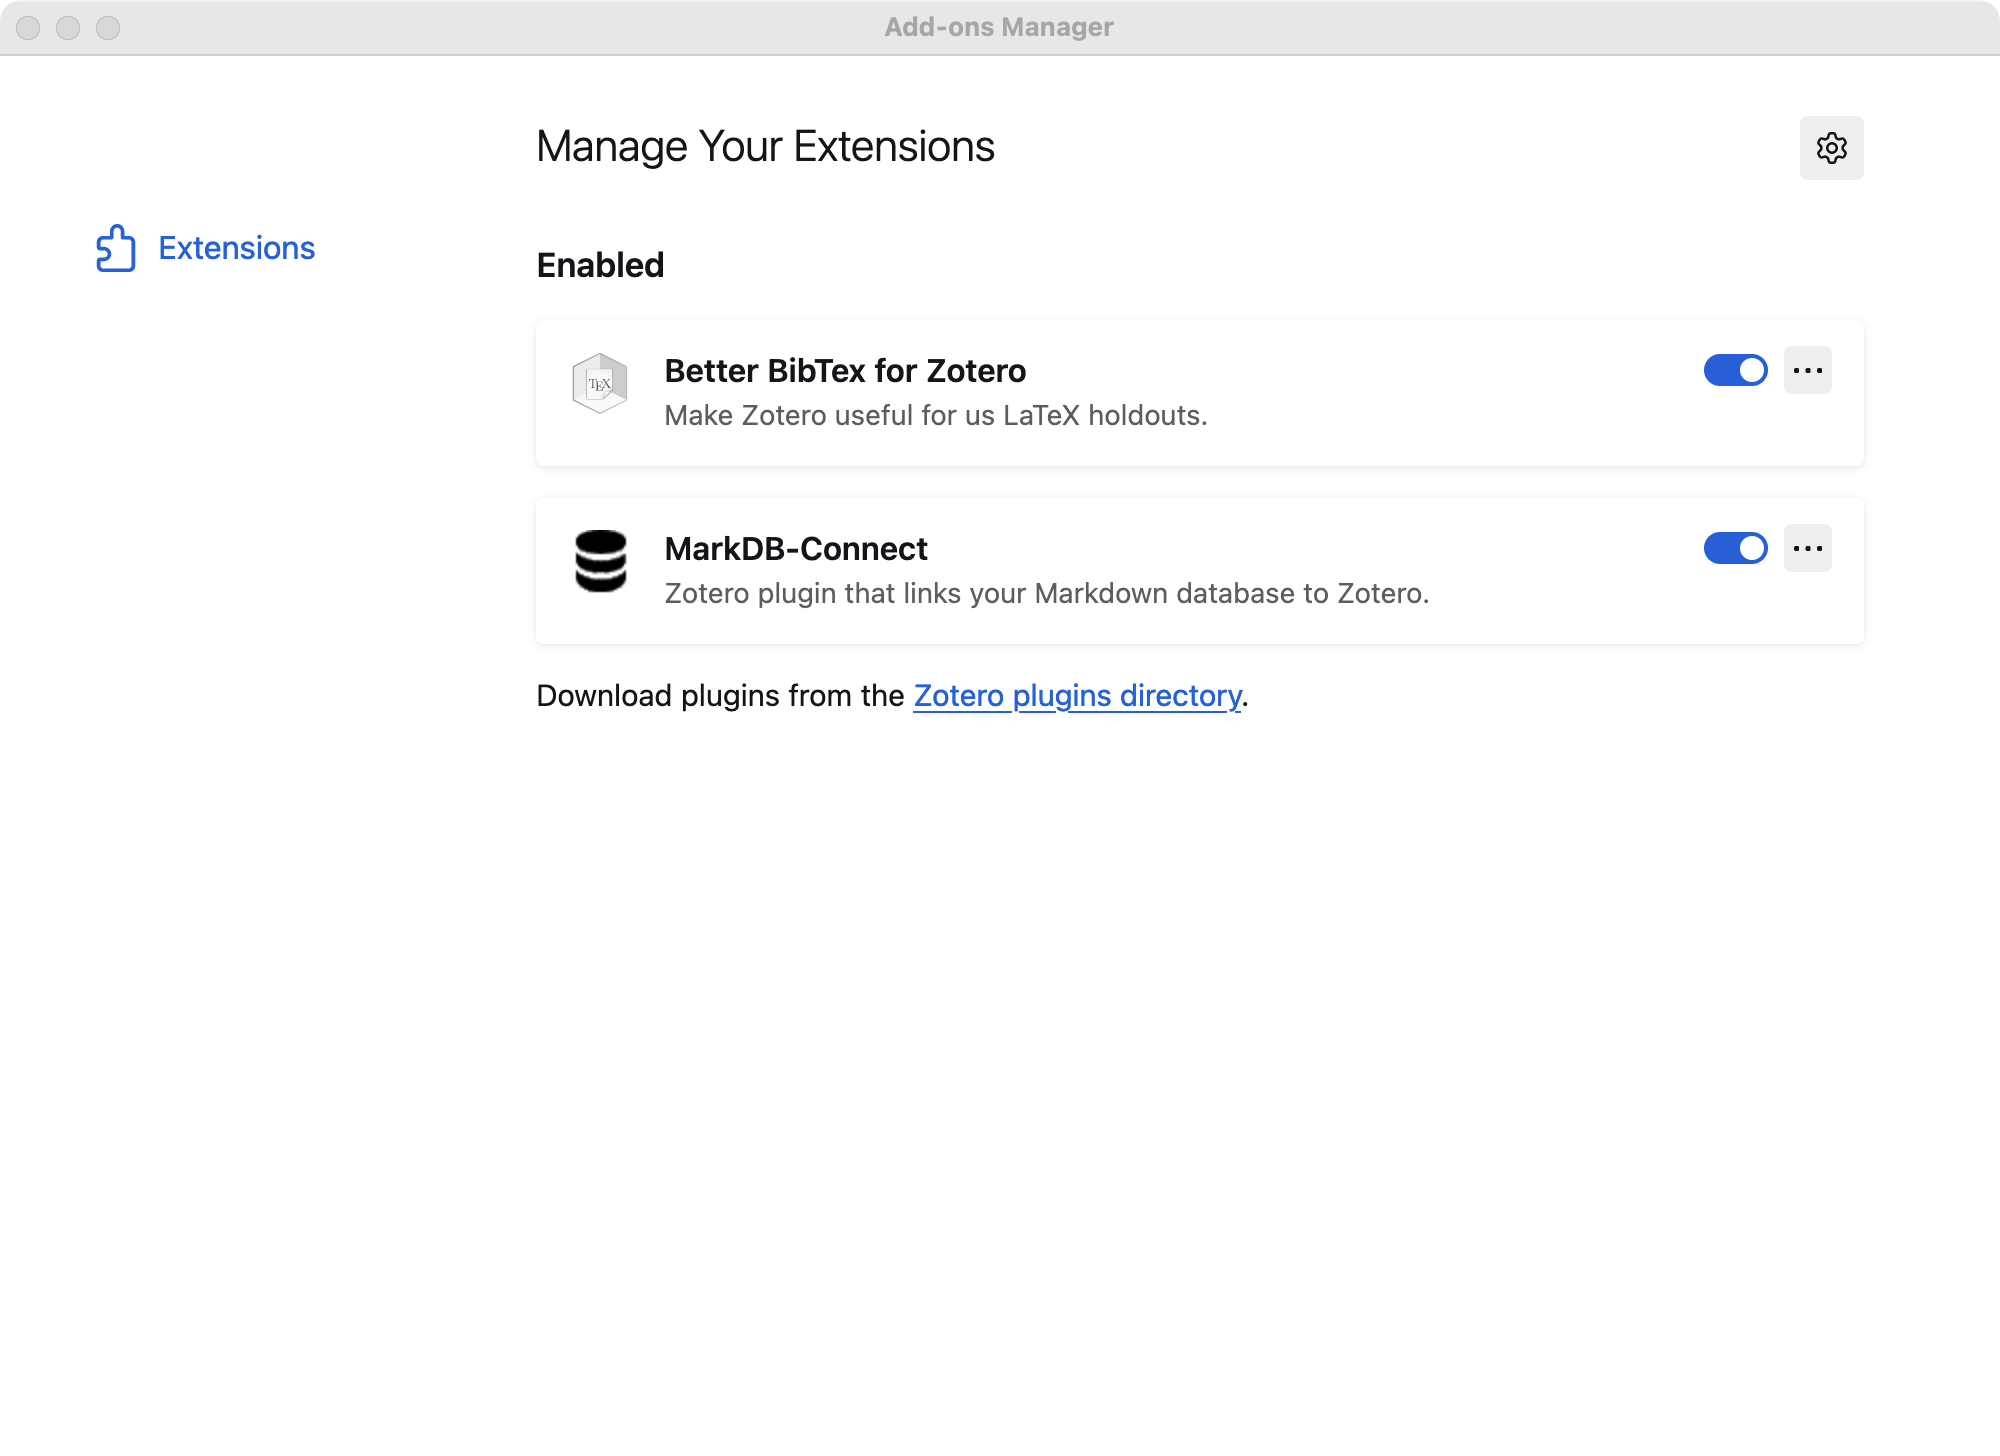Disable the MarkDB-Connect toggle switch
The image size is (2000, 1456).
coord(1735,548)
